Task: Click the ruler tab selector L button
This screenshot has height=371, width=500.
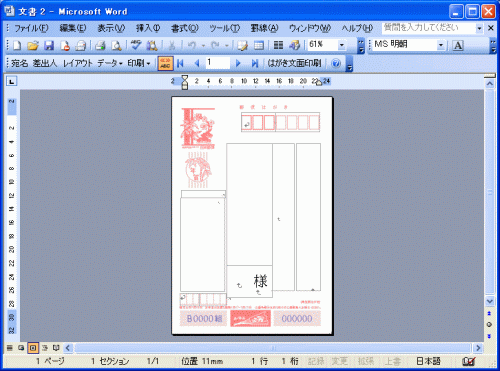Action: point(12,81)
